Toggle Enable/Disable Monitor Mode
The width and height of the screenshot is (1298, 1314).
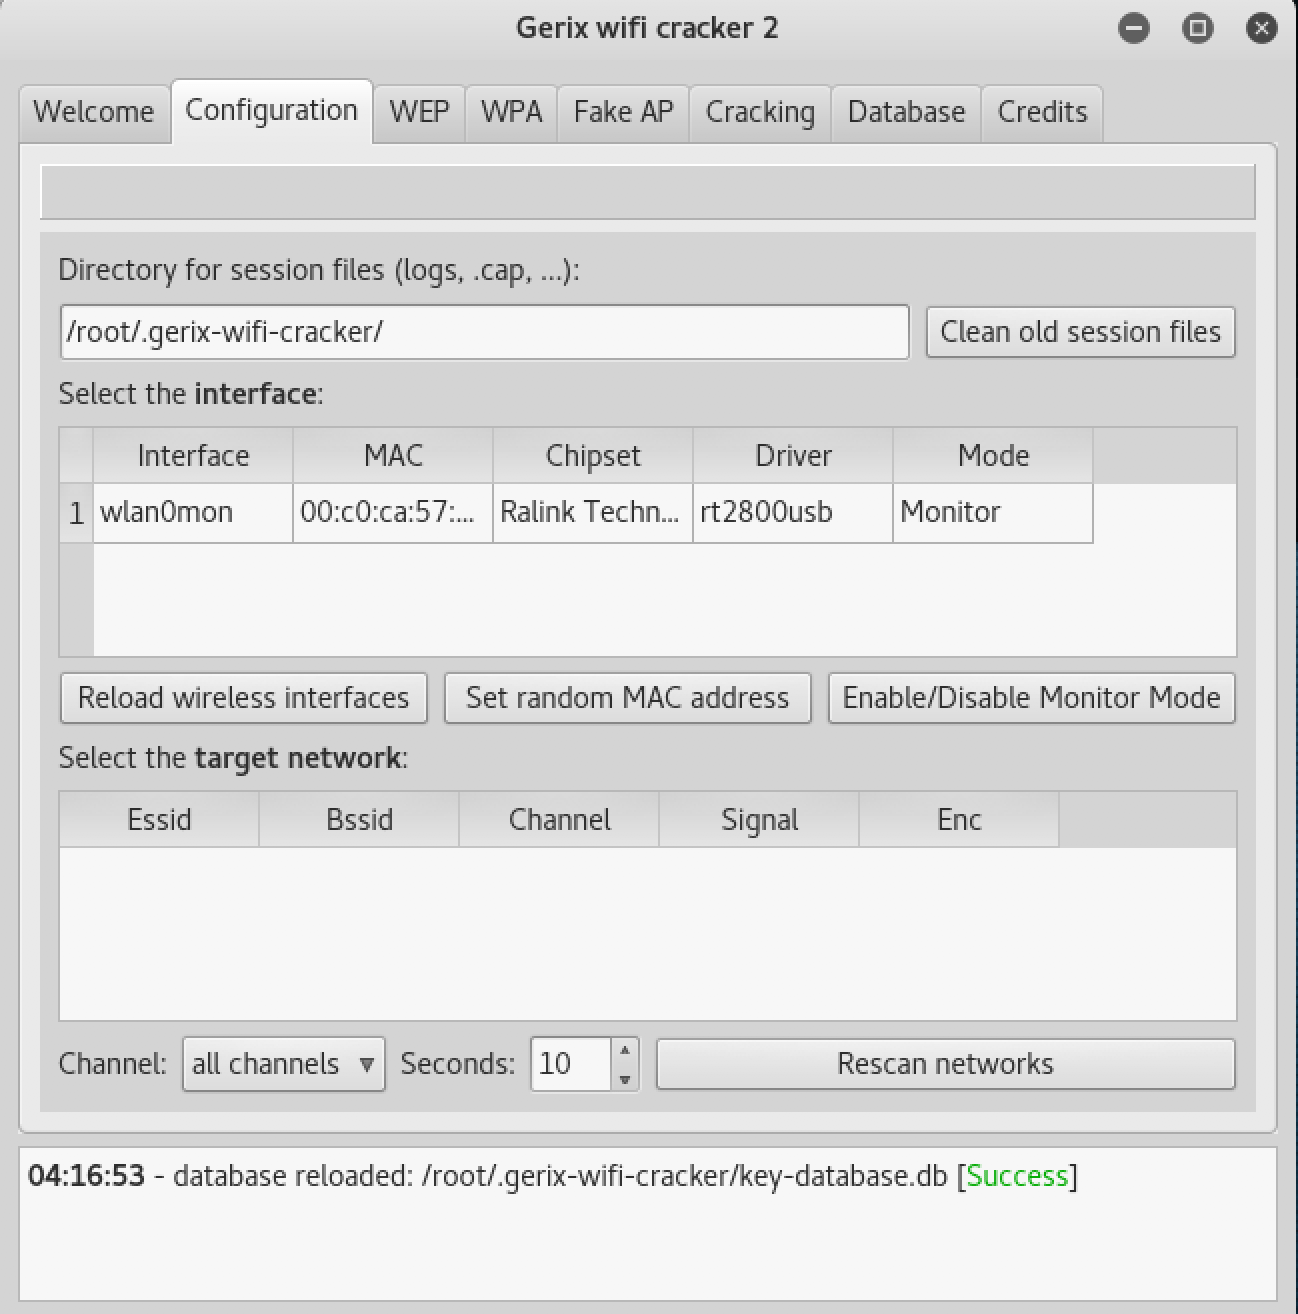pos(1031,697)
